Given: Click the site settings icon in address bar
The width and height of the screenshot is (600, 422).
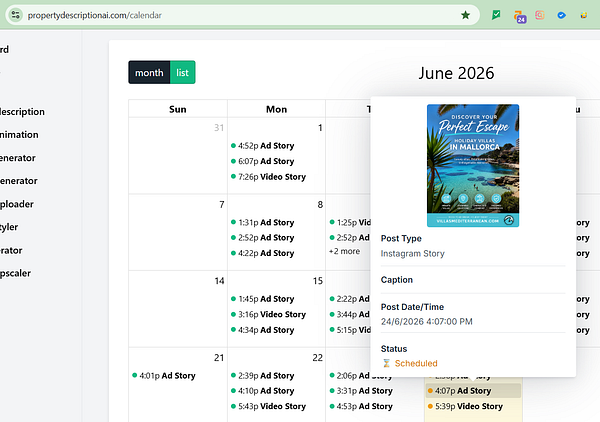Looking at the screenshot, I should (x=16, y=15).
